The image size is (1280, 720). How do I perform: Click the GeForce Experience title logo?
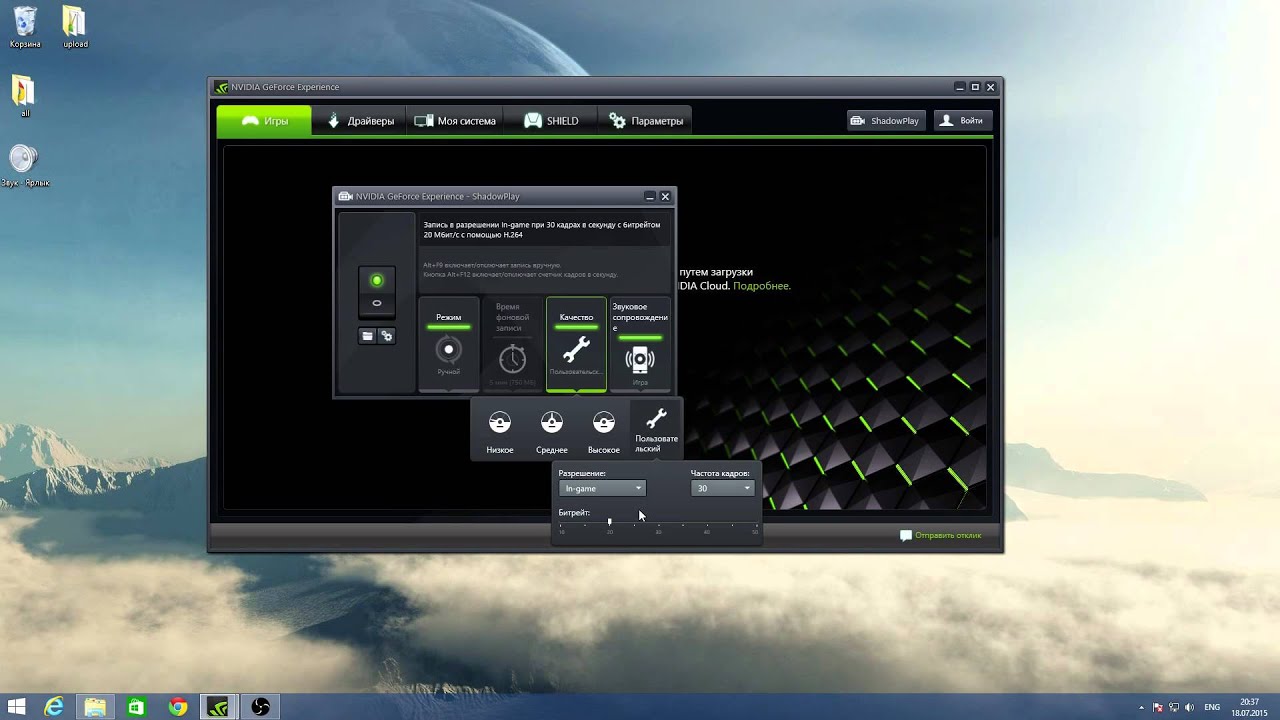coord(222,87)
